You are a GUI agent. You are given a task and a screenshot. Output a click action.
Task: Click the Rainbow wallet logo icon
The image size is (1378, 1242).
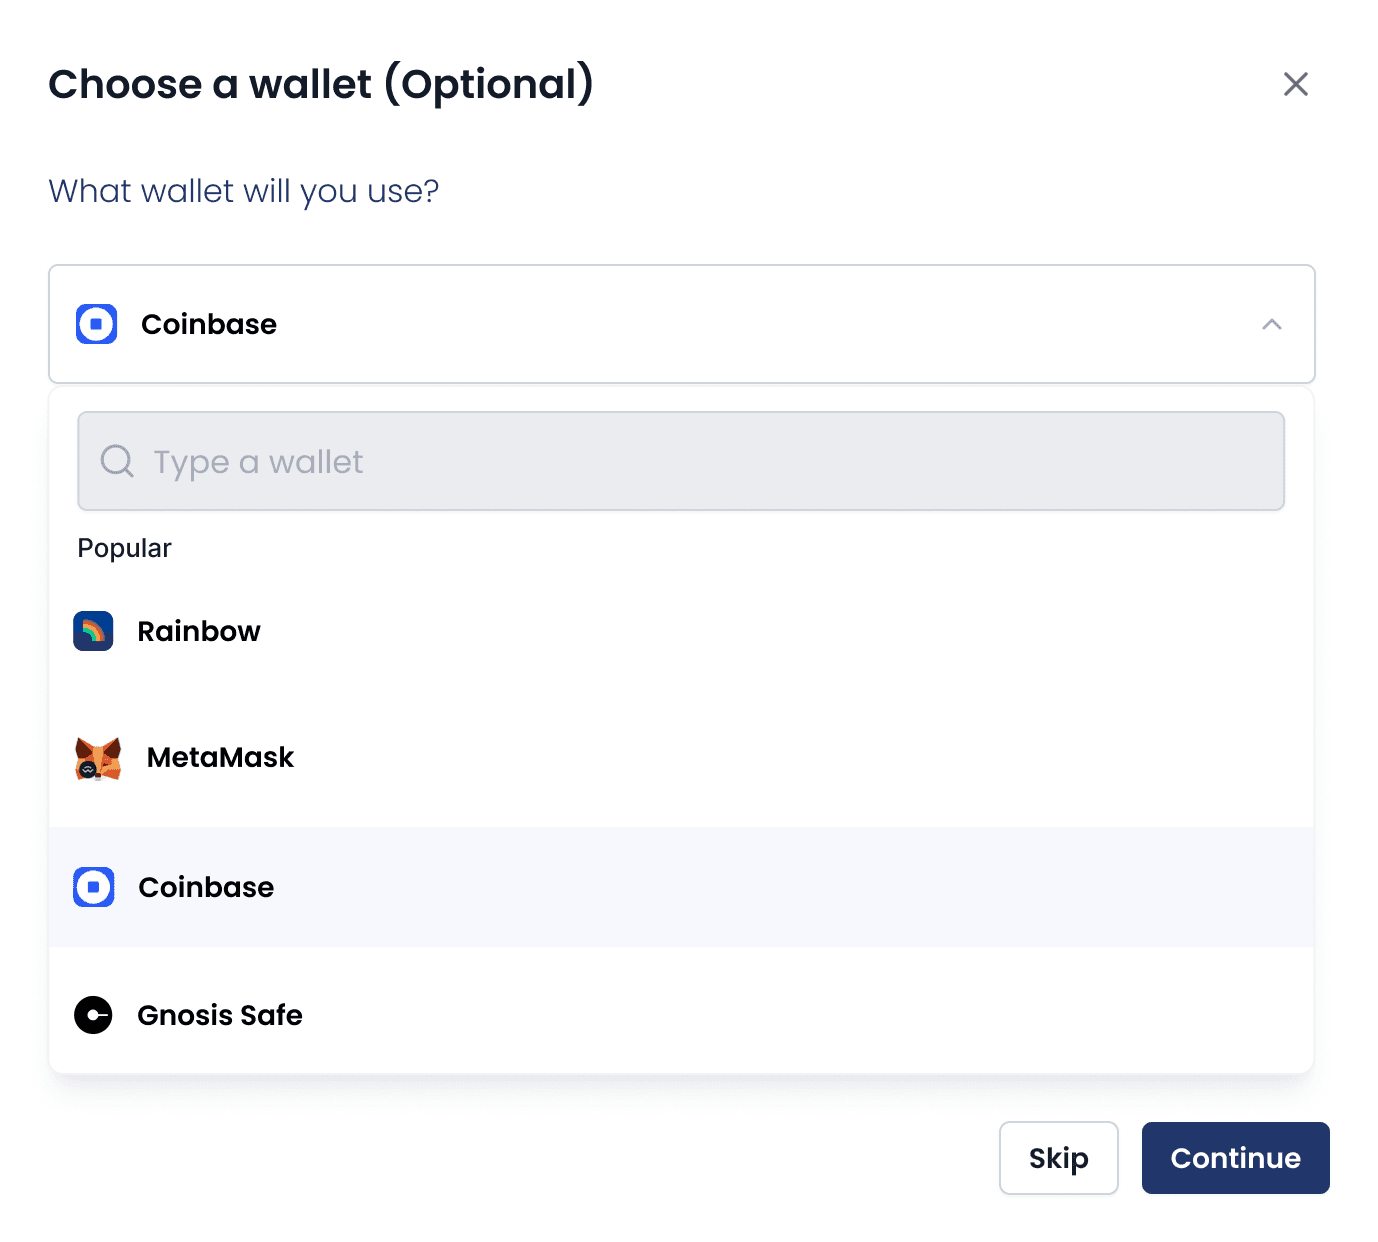[x=93, y=631]
